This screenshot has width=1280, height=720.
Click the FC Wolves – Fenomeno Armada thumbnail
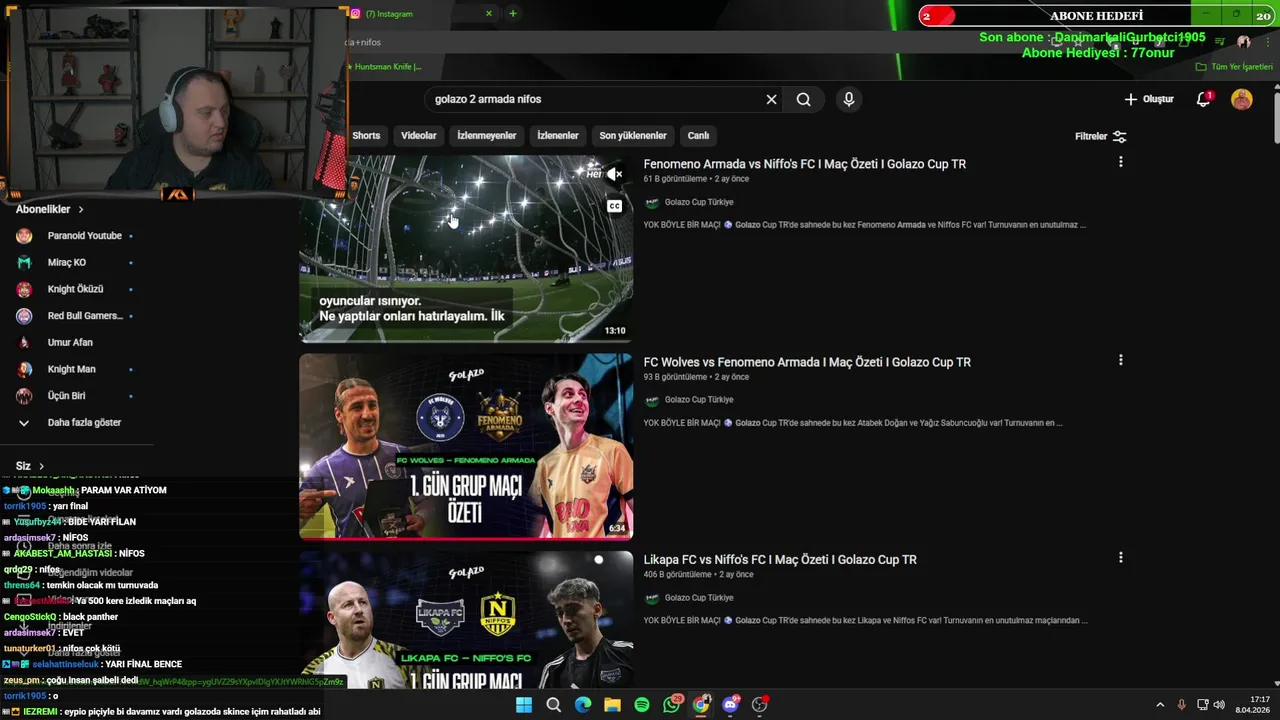pyautogui.click(x=466, y=446)
